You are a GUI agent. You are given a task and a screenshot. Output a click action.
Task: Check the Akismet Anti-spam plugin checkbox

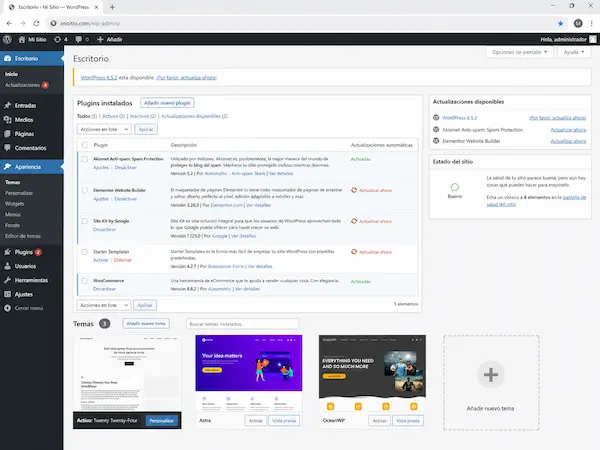(85, 159)
